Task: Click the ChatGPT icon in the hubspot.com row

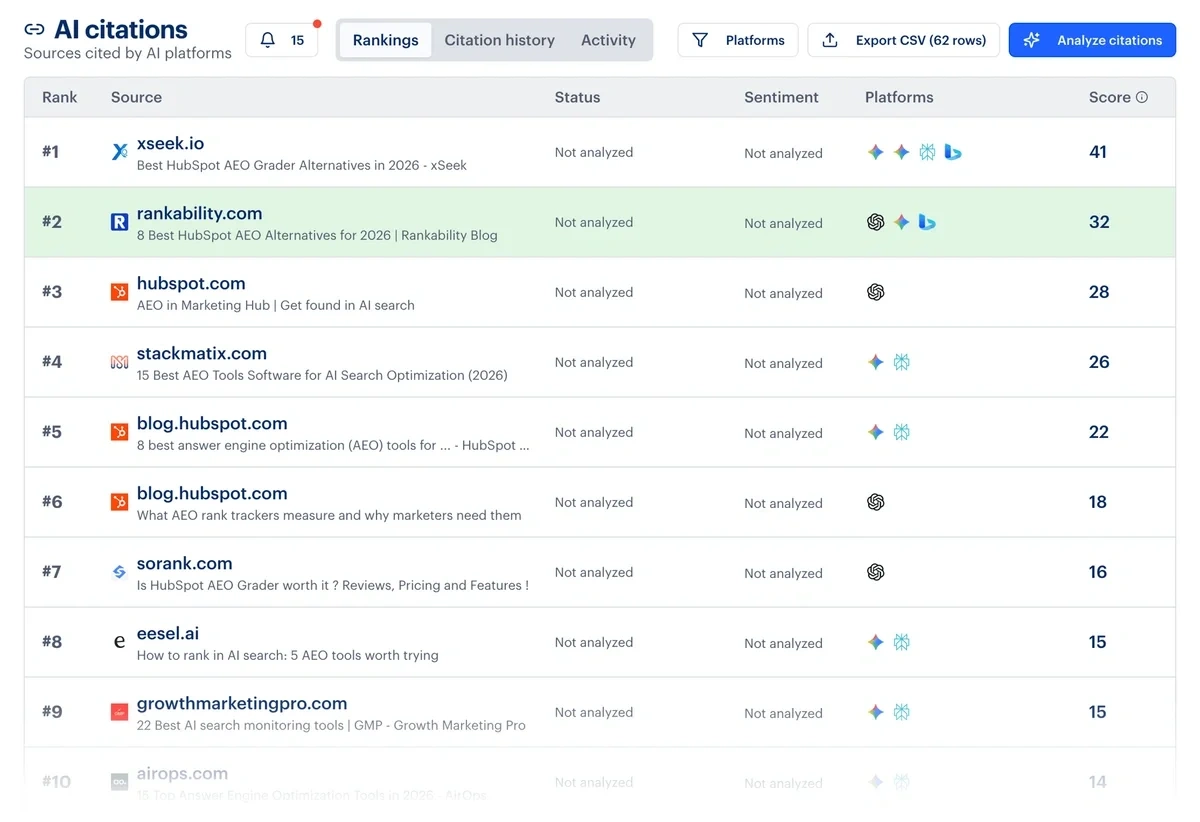Action: (x=876, y=292)
